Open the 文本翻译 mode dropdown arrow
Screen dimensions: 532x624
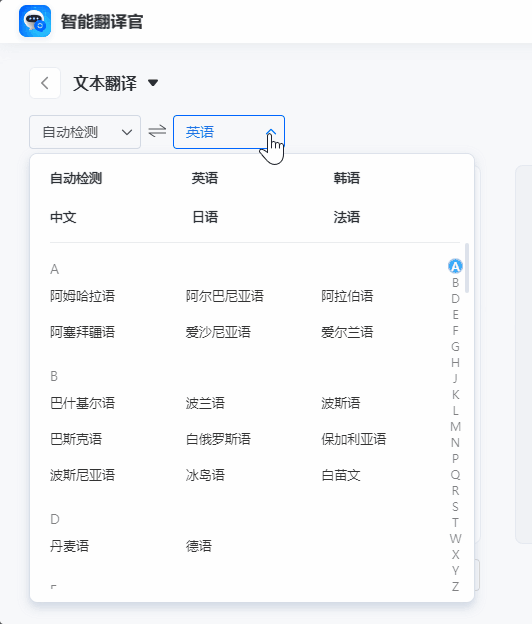[x=153, y=83]
